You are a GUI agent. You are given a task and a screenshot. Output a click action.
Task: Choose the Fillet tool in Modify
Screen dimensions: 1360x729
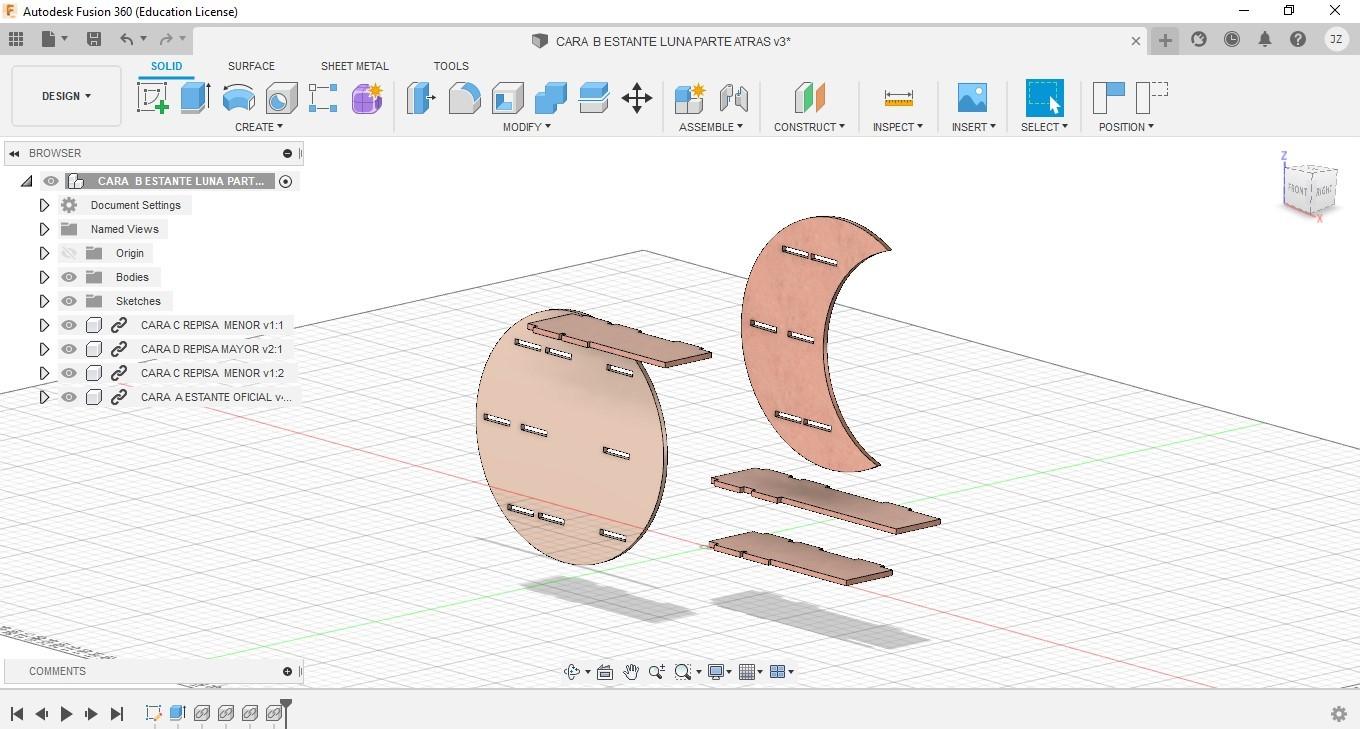click(464, 98)
